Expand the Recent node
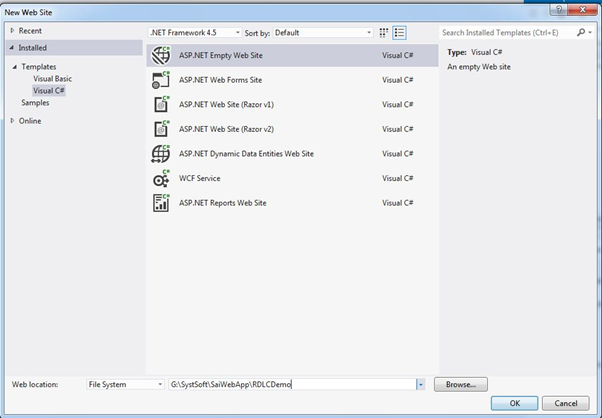The height and width of the screenshot is (418, 602). point(12,31)
